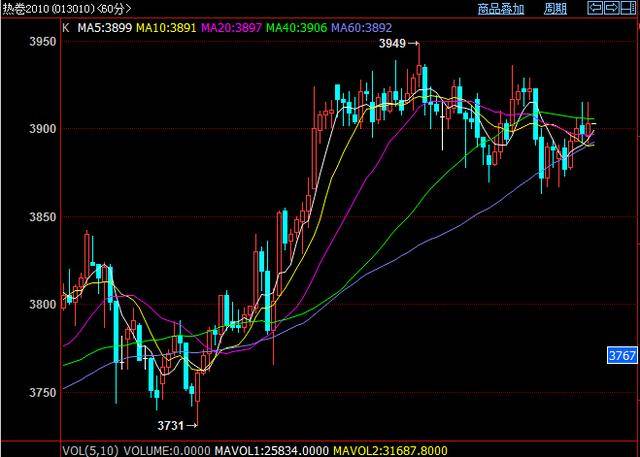Click the blue 3767 price tag
The image size is (640, 457).
click(x=622, y=355)
